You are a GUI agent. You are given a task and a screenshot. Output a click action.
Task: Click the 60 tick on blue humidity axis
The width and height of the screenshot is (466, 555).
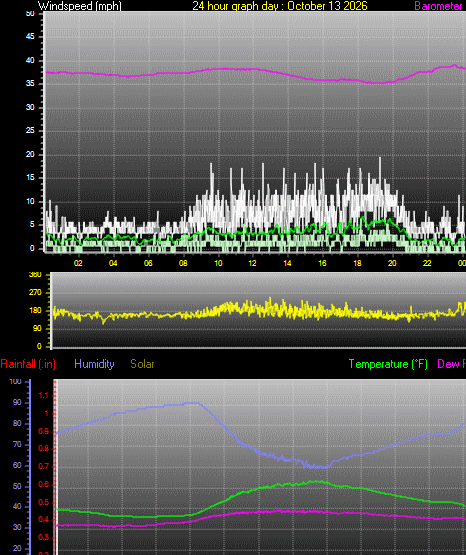tap(17, 465)
